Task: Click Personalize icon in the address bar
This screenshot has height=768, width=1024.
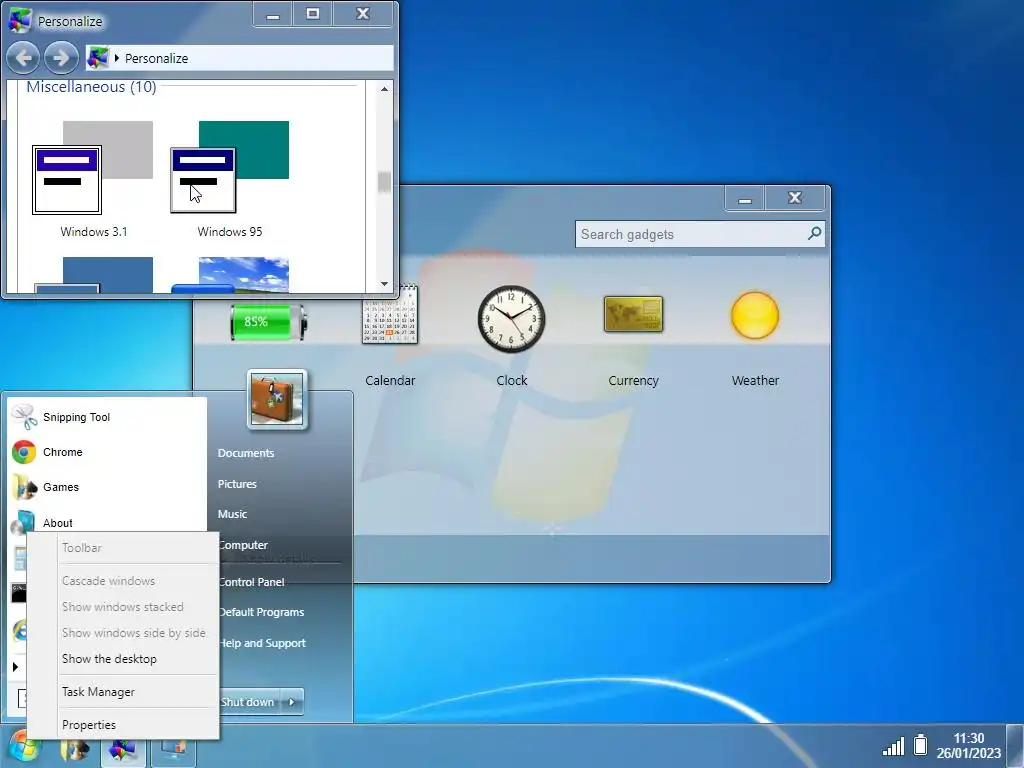Action: [x=98, y=58]
